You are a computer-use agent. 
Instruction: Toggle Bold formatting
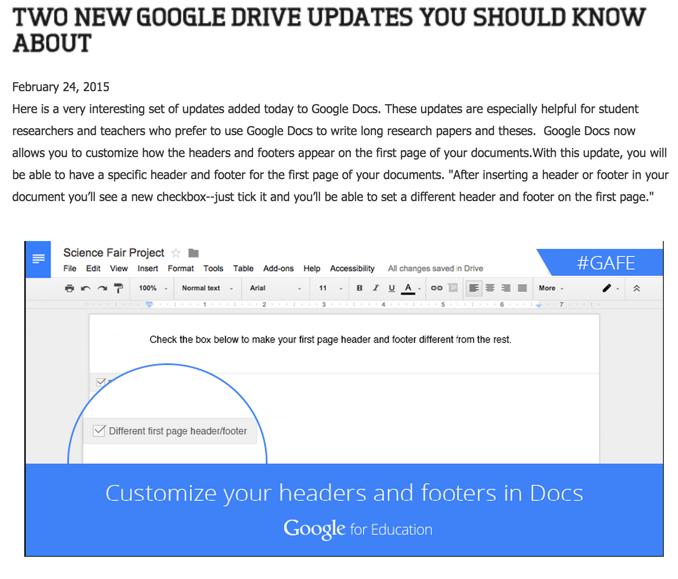click(359, 288)
